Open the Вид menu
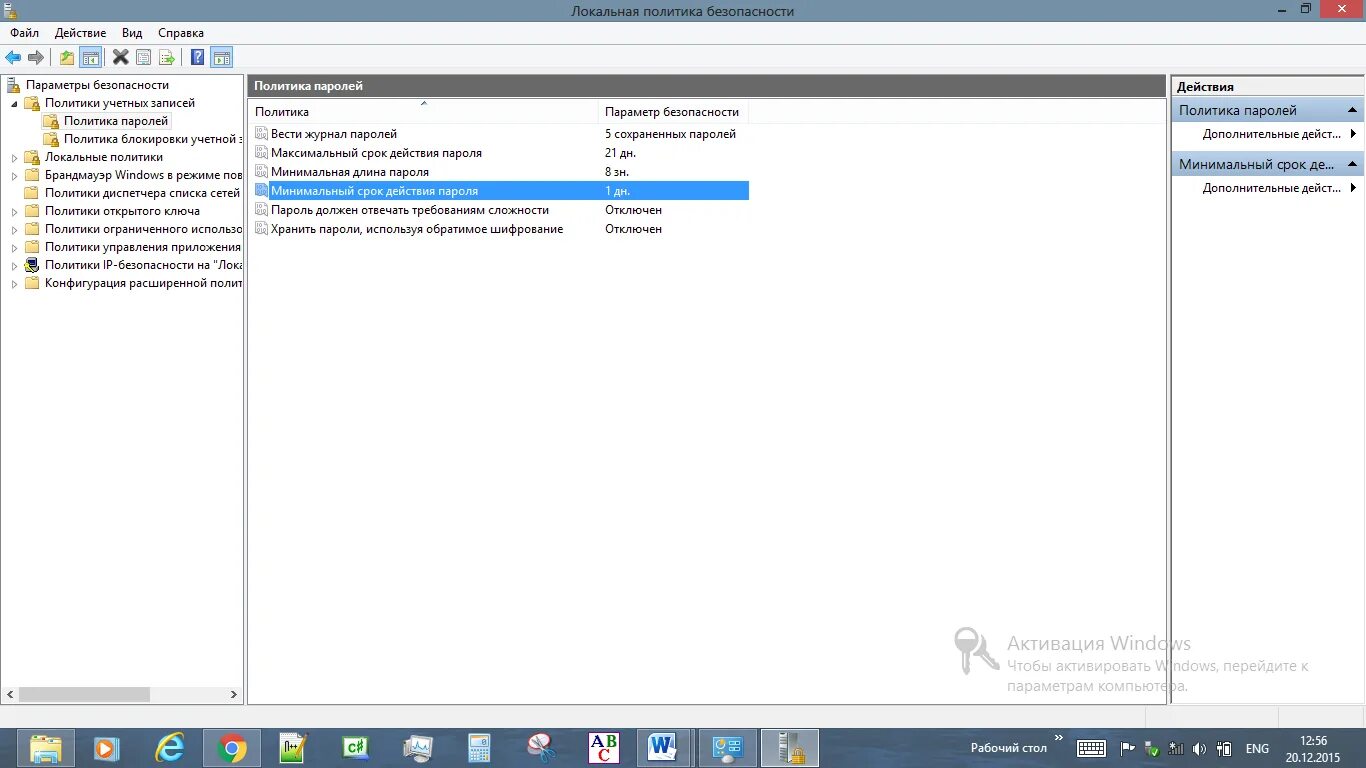Screen dimensions: 1366x768 [132, 33]
